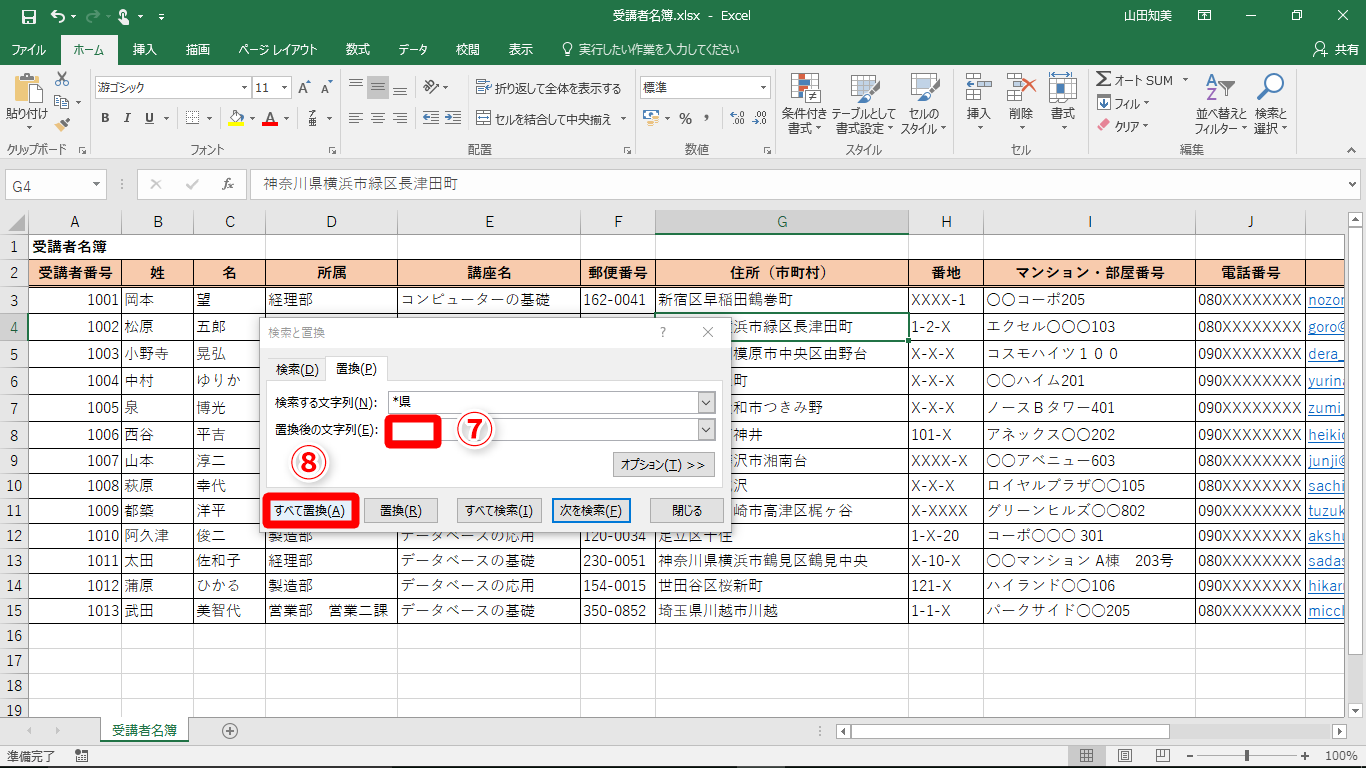Viewport: 1366px width, 768px height.
Task: Click the 置換後の文字列 input field
Action: pyautogui.click(x=544, y=429)
